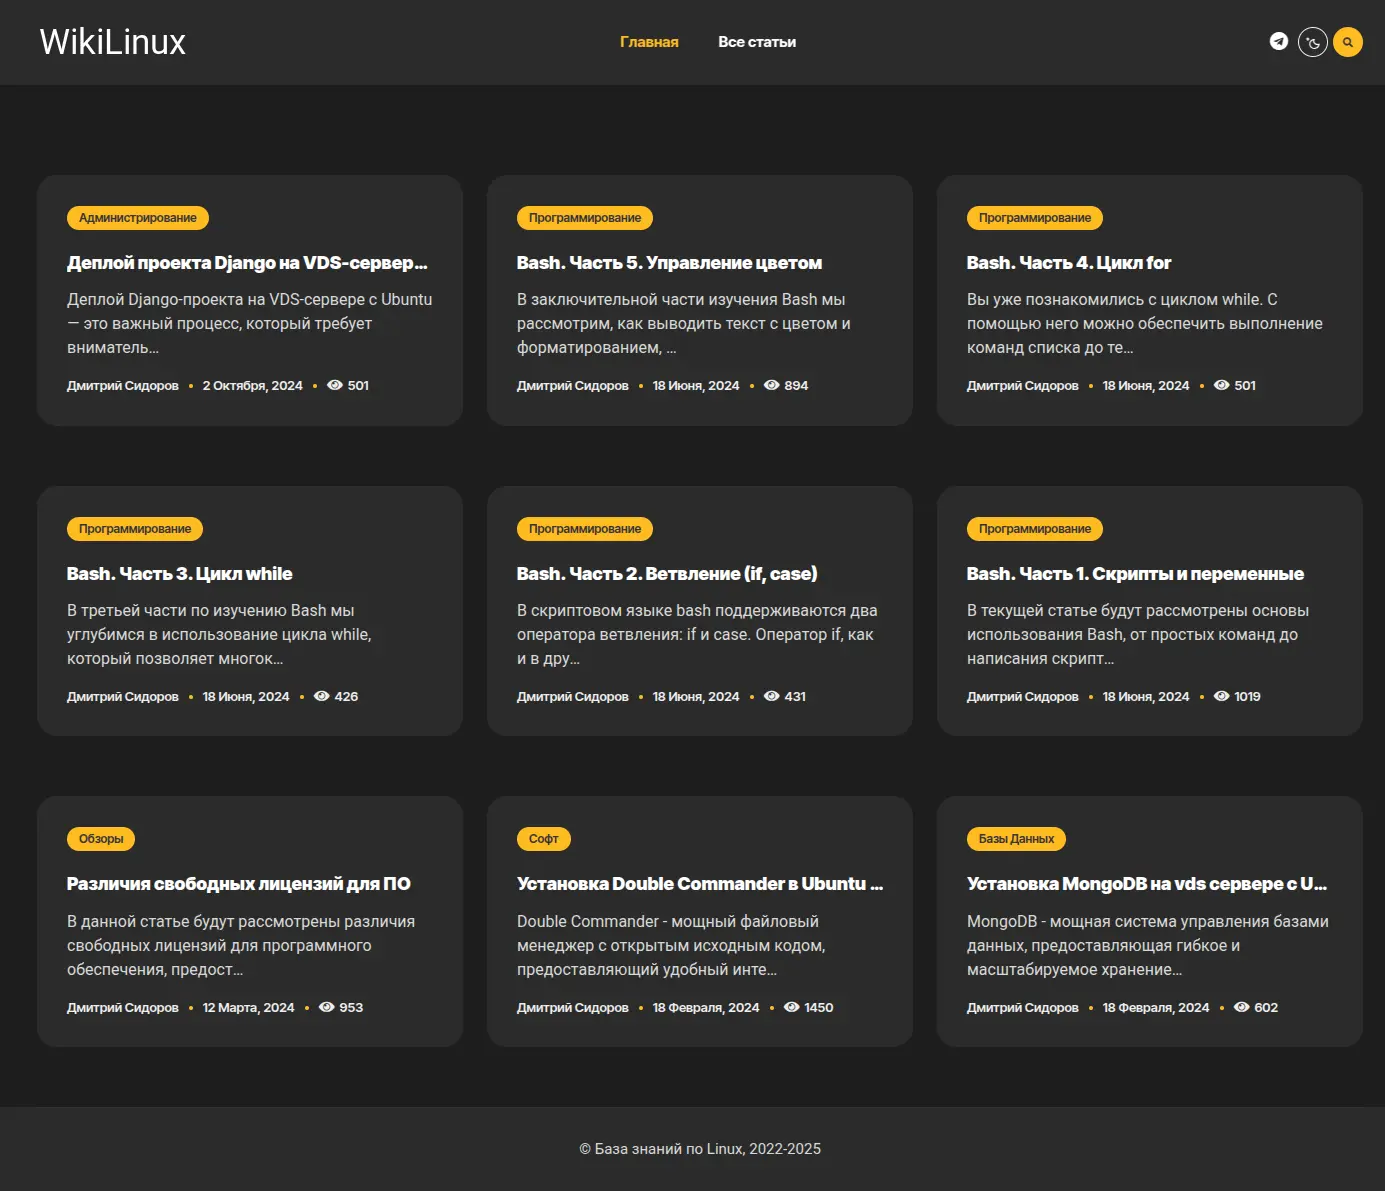Click the eye icon beside 426 views
This screenshot has height=1191, width=1385.
pos(321,696)
